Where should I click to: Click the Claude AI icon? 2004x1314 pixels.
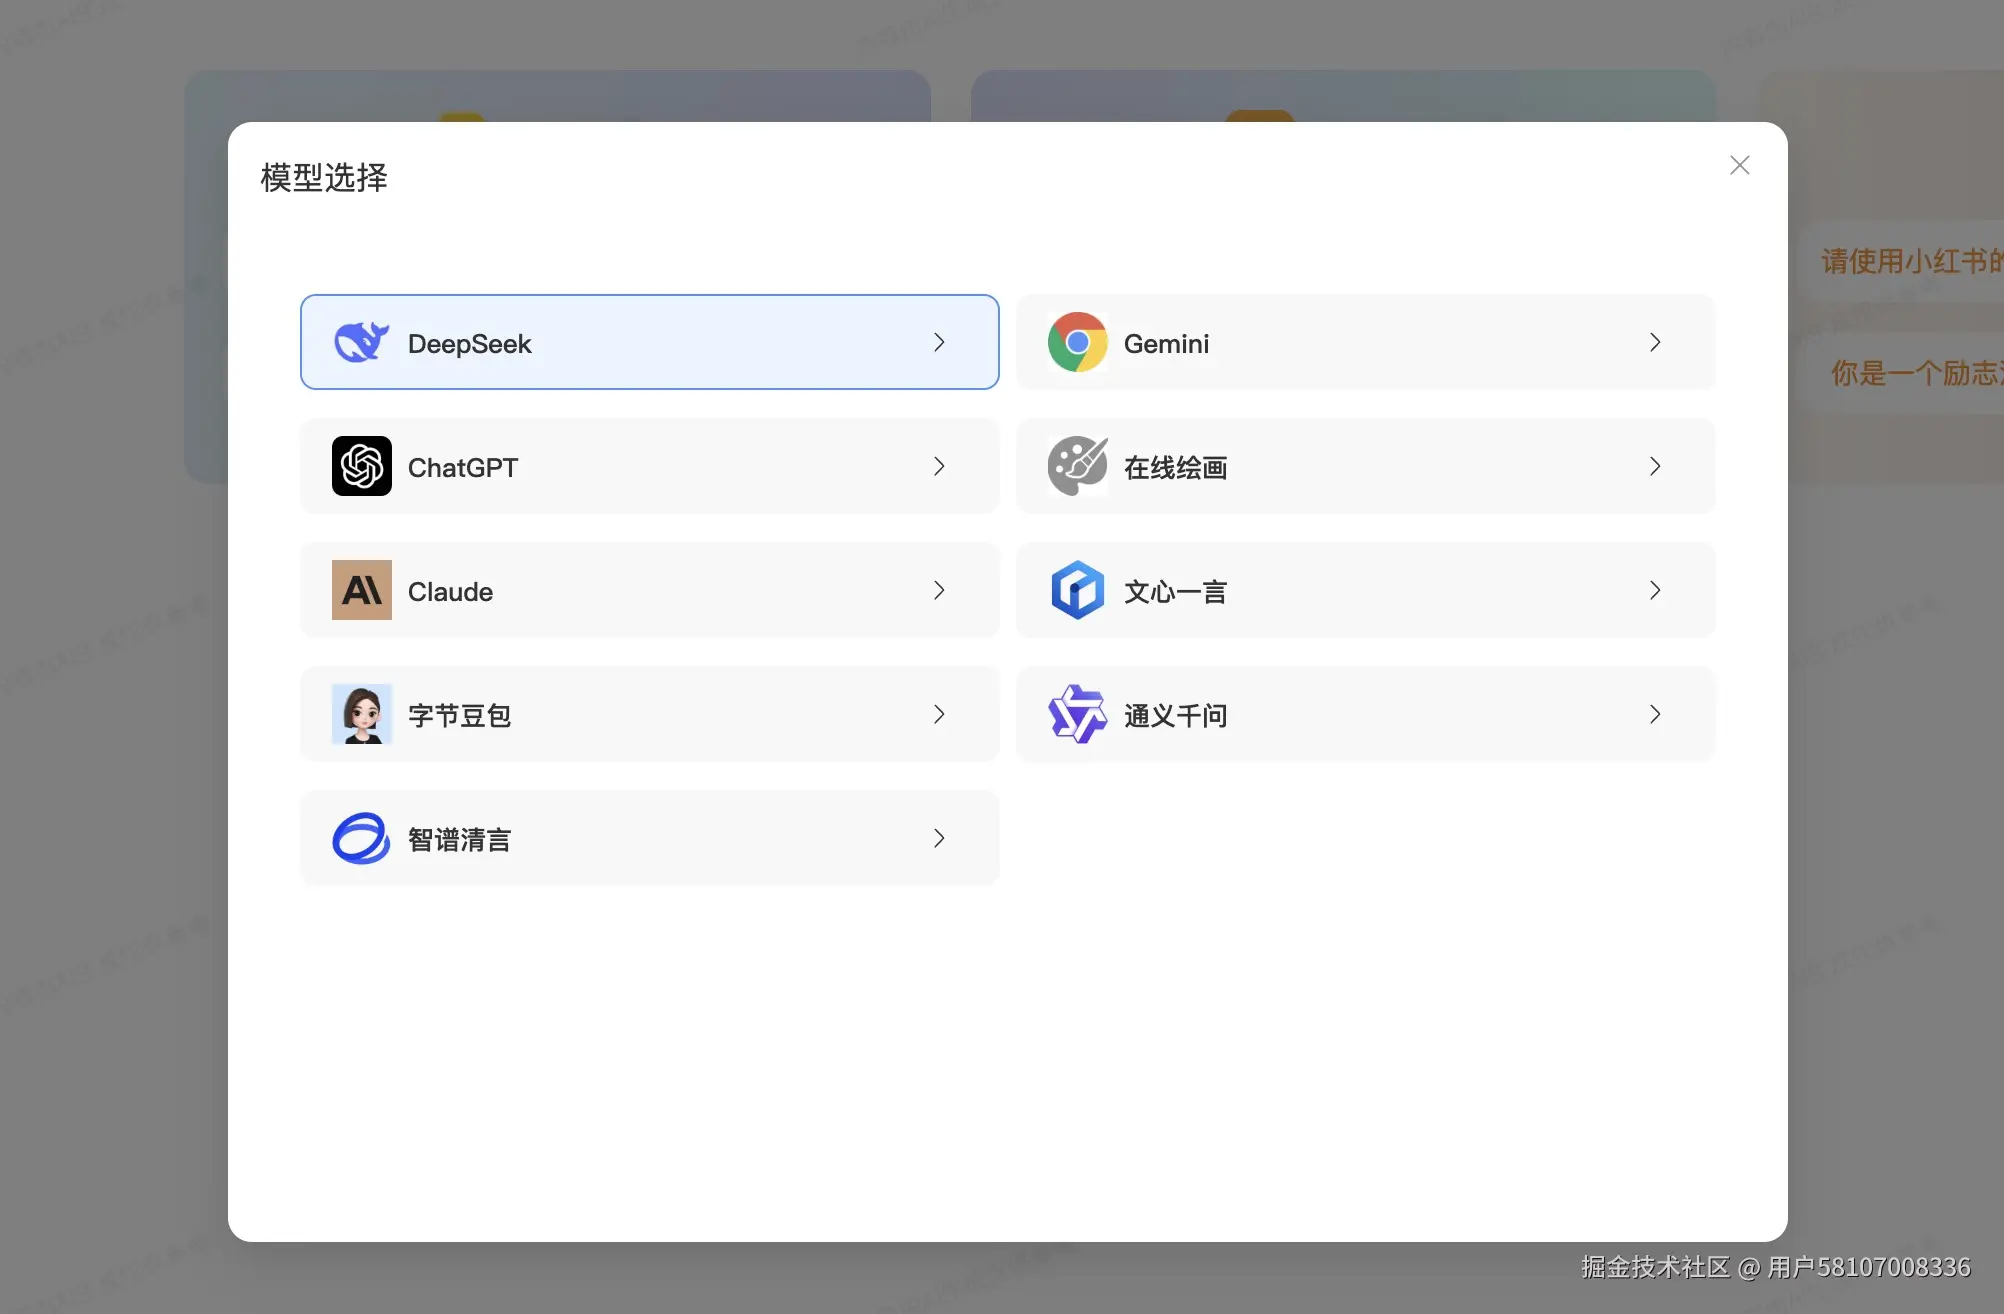(361, 590)
